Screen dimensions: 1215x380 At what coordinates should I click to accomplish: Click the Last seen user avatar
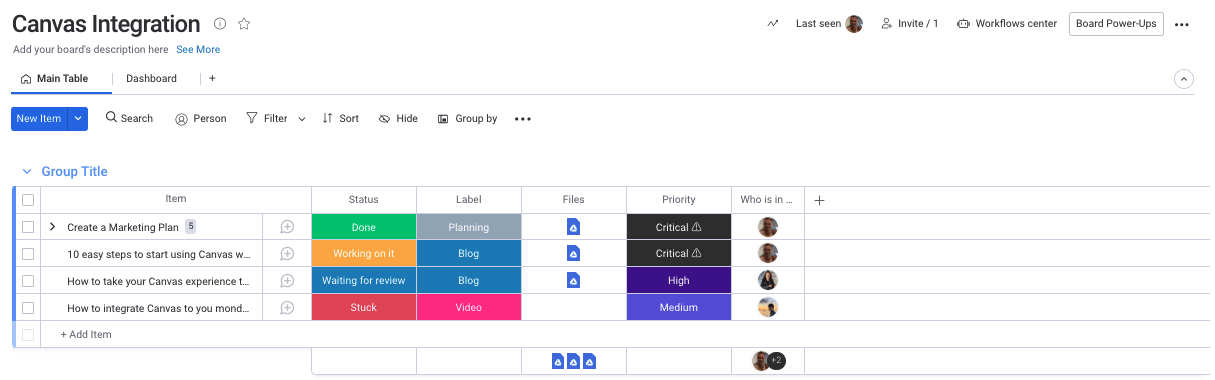854,24
